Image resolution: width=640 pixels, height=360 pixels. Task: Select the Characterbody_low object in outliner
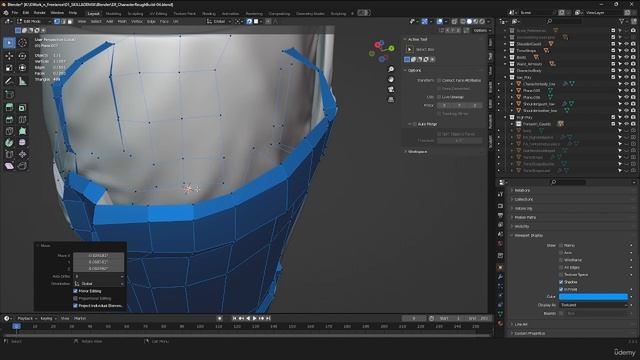[x=539, y=84]
